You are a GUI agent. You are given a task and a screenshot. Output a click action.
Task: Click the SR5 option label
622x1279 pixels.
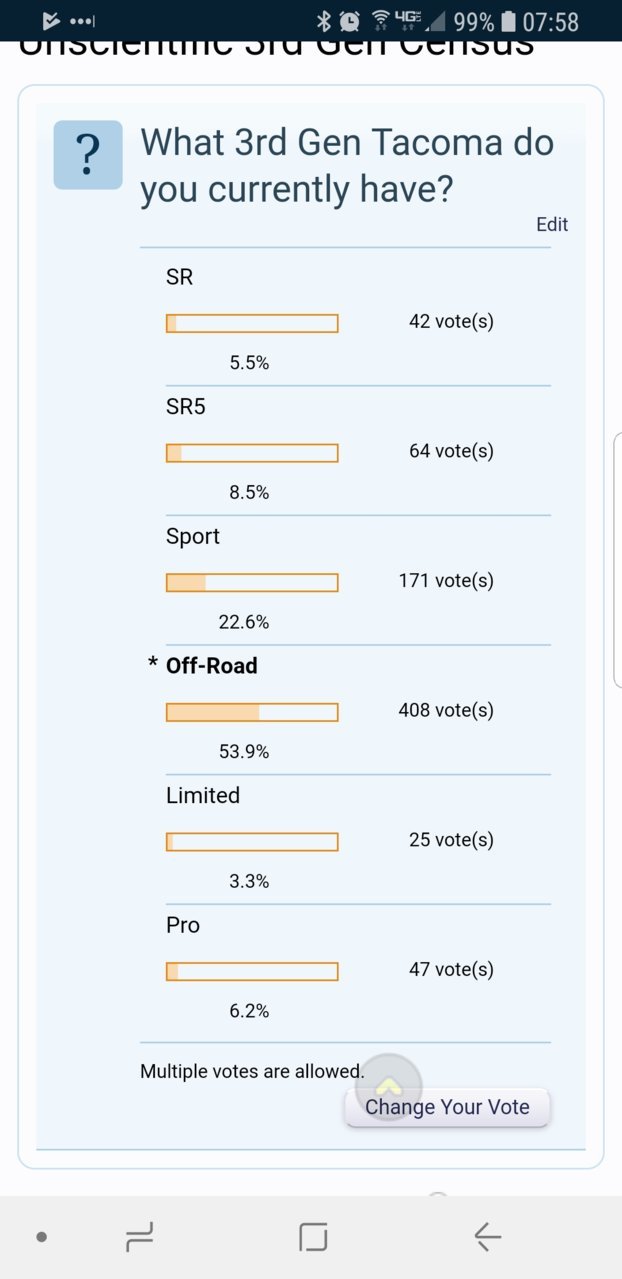tap(186, 407)
